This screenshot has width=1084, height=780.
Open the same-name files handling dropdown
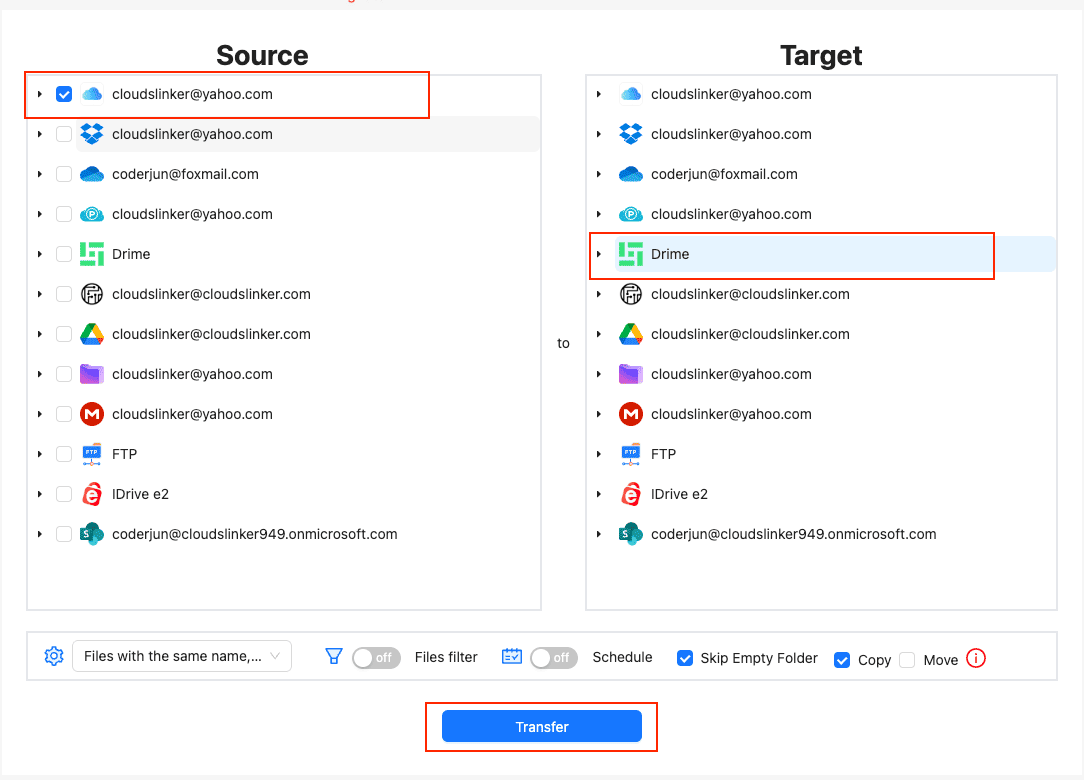[182, 656]
